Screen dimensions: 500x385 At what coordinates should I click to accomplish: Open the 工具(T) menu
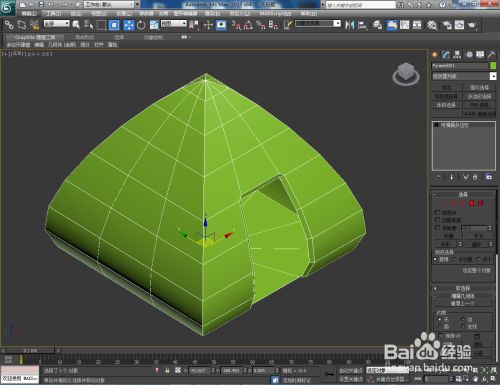(x=53, y=14)
